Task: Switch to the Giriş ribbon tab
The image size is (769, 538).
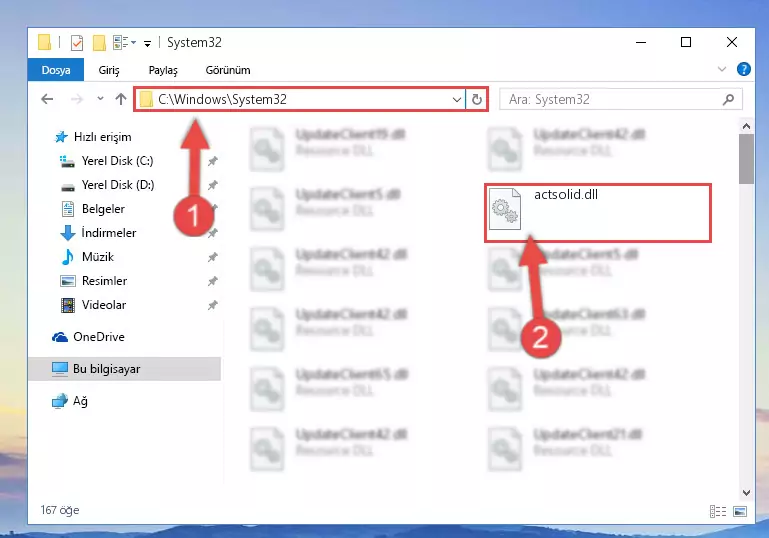Action: pos(109,70)
